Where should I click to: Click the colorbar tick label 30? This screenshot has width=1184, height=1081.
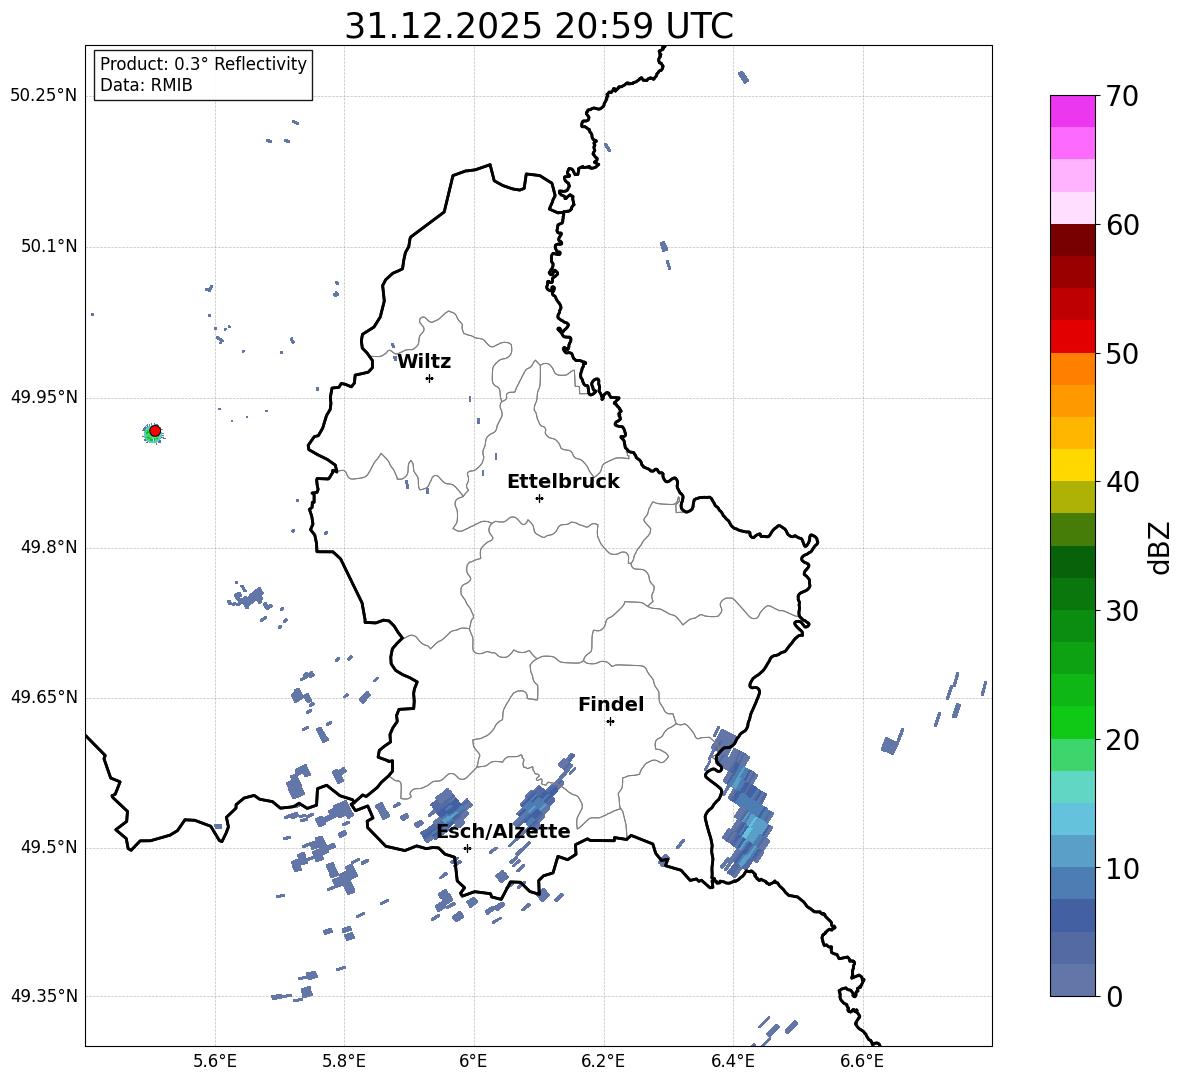point(1122,610)
